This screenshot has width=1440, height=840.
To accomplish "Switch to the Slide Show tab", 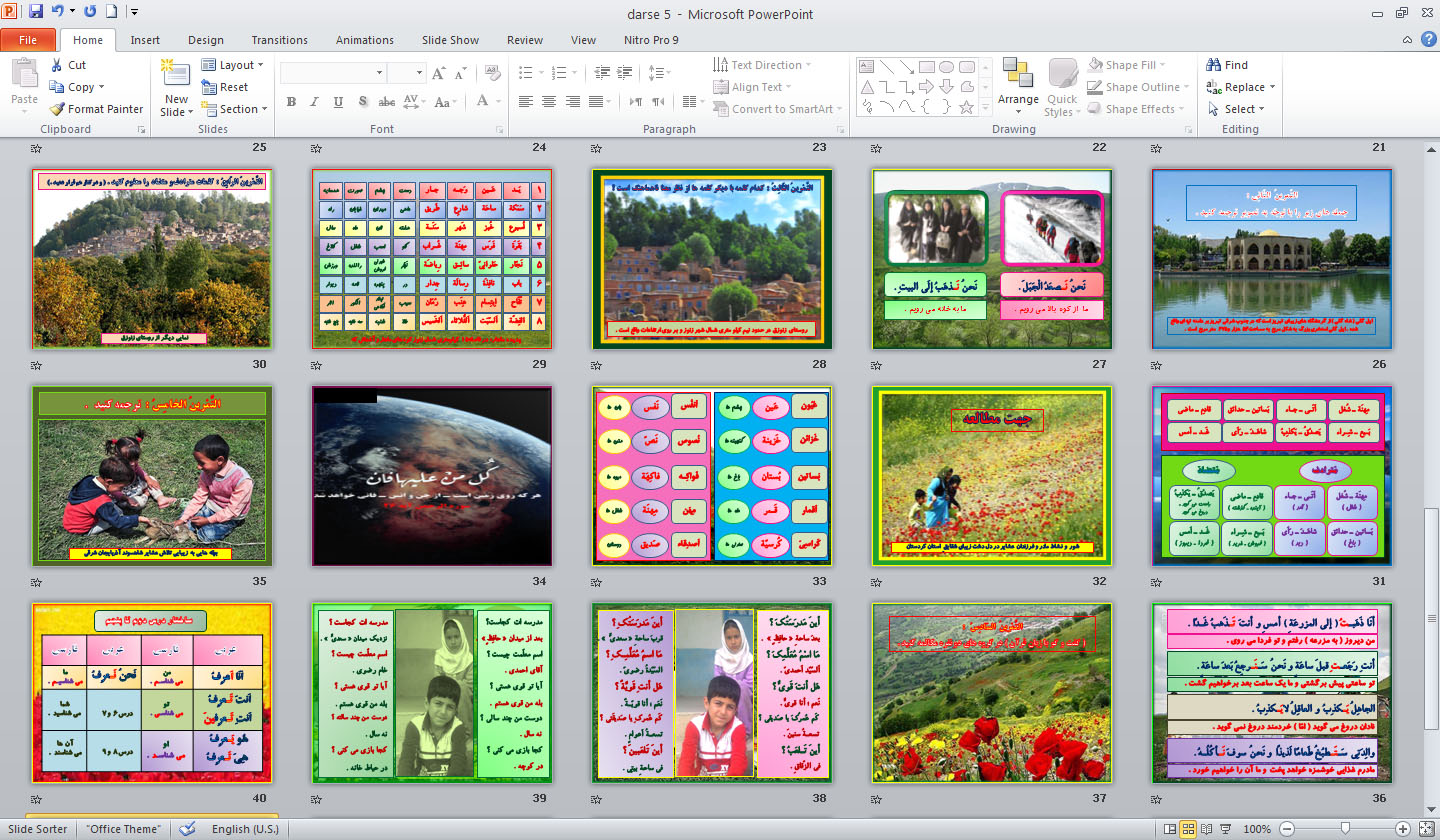I will tap(450, 40).
